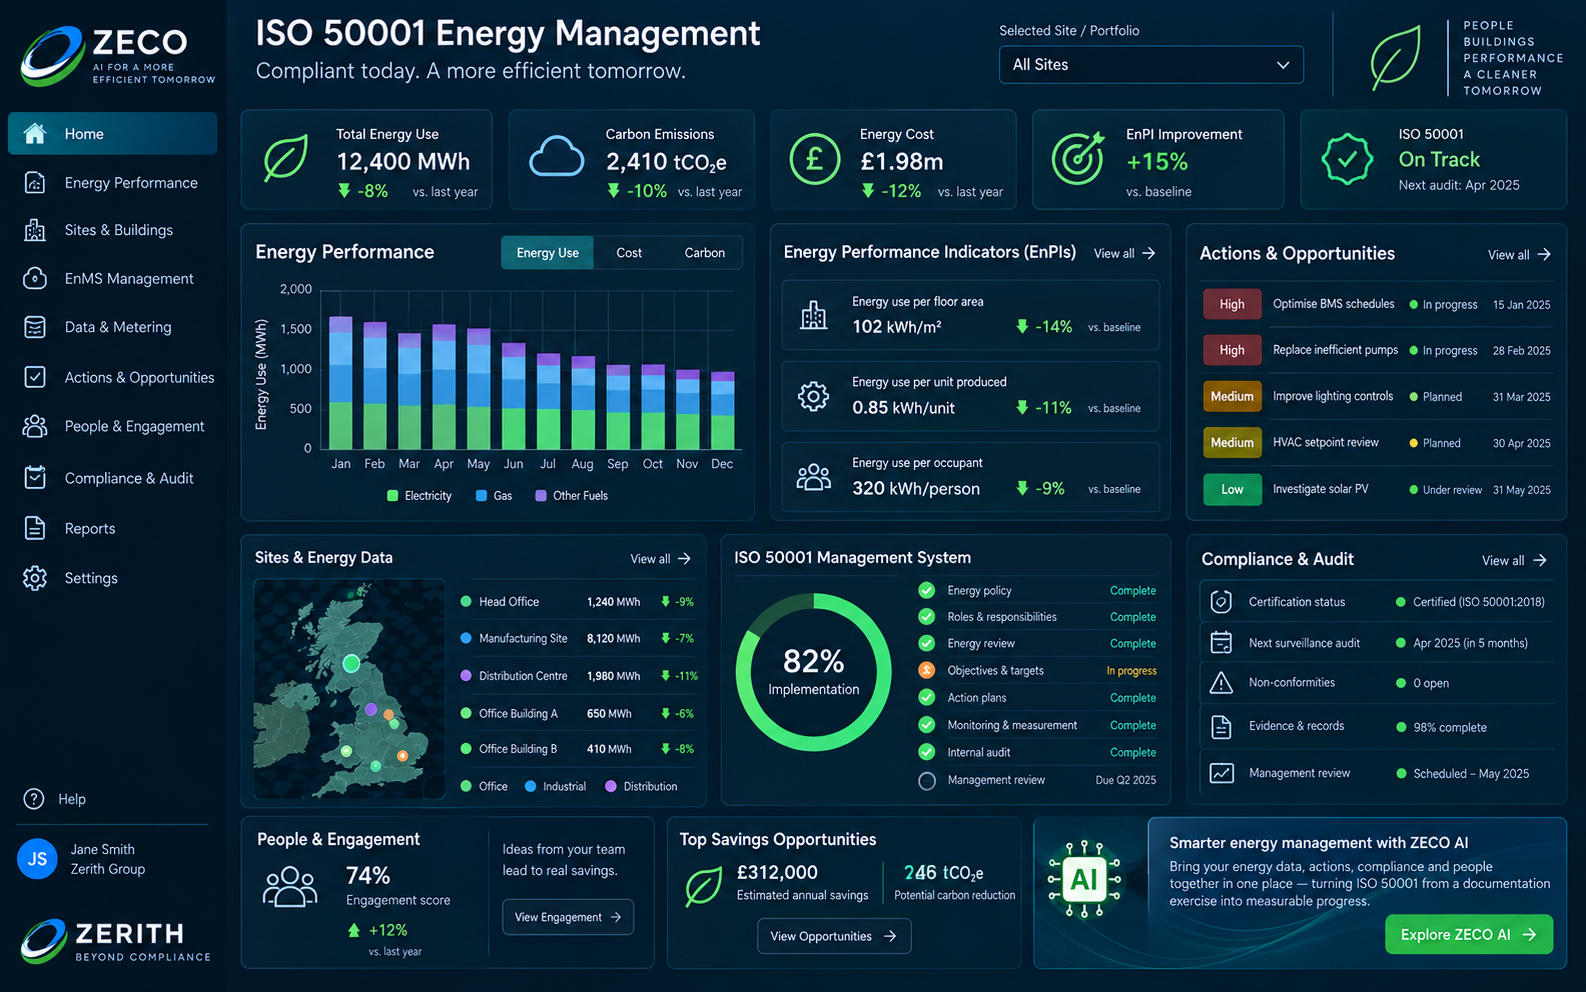This screenshot has width=1586, height=992.
Task: Click the EnPI Improvement target icon
Action: point(1078,158)
